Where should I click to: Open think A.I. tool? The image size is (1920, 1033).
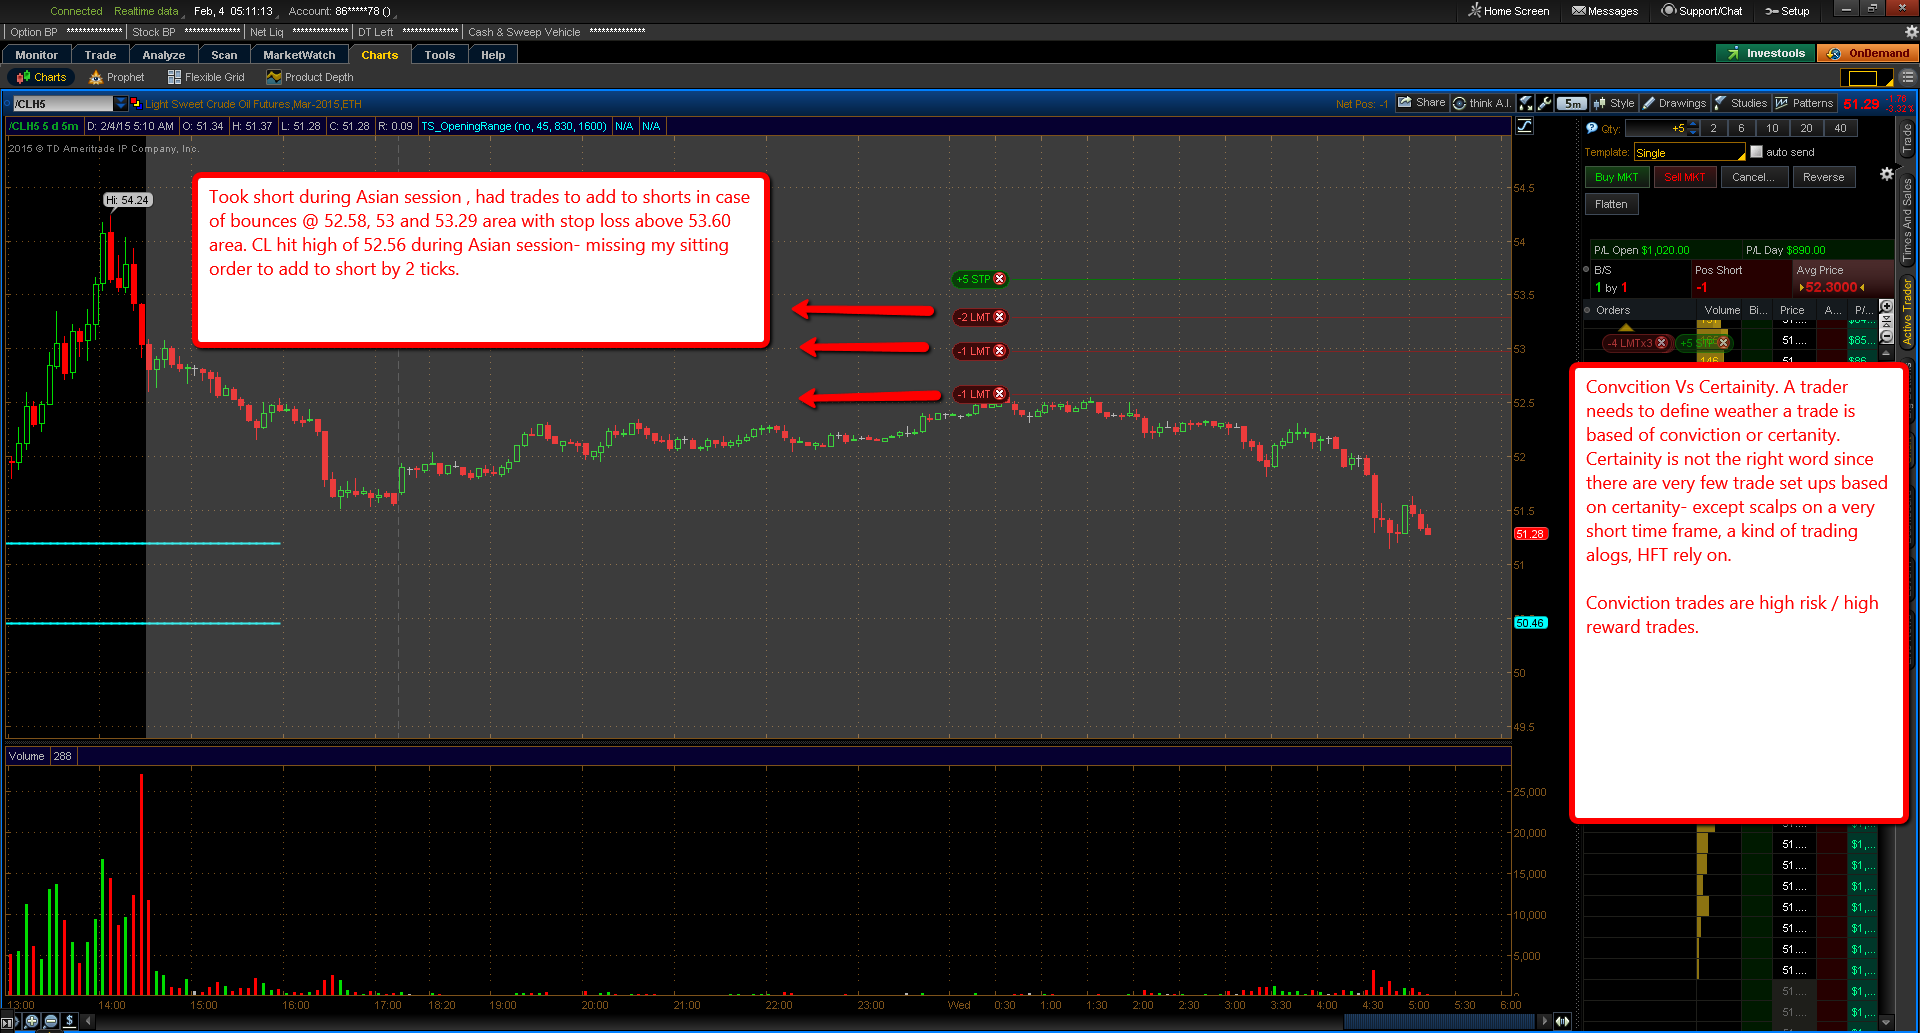[1482, 103]
